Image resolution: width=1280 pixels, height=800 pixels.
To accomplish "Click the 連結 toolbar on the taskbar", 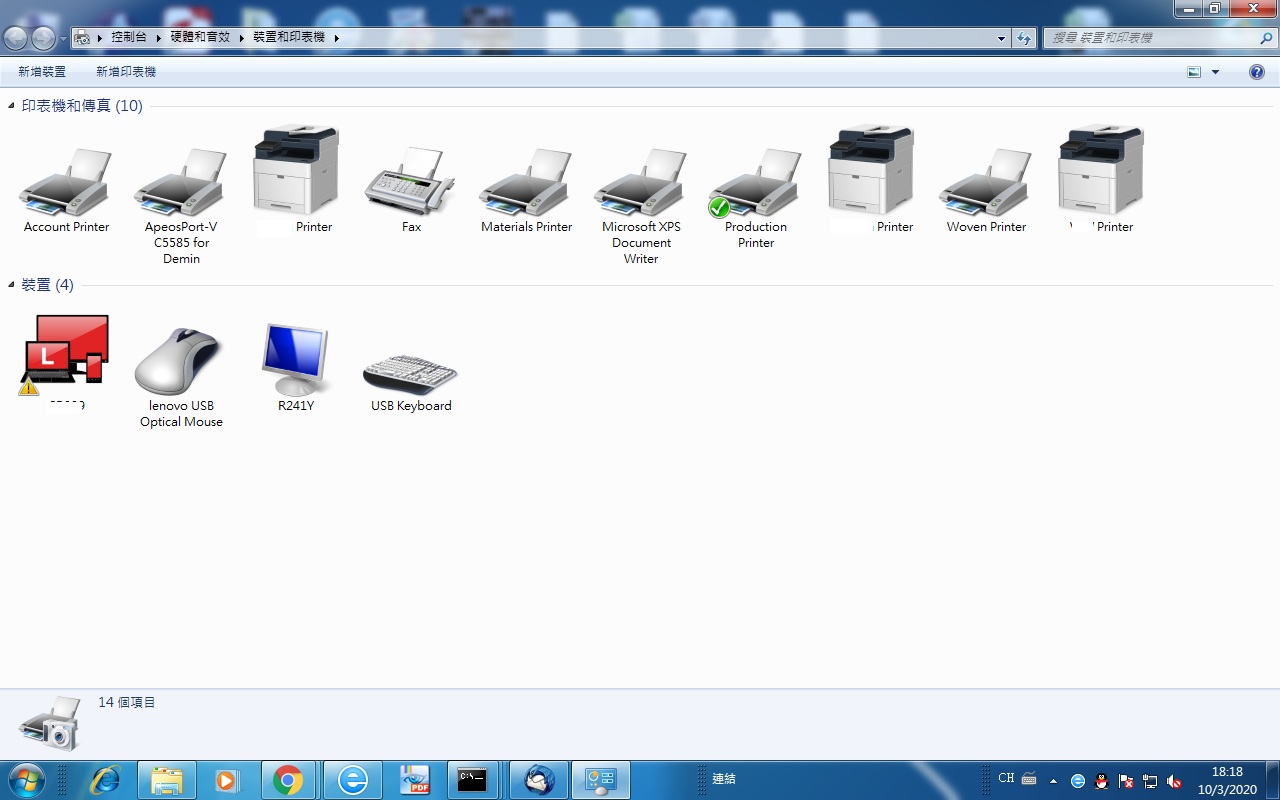I will coord(724,779).
